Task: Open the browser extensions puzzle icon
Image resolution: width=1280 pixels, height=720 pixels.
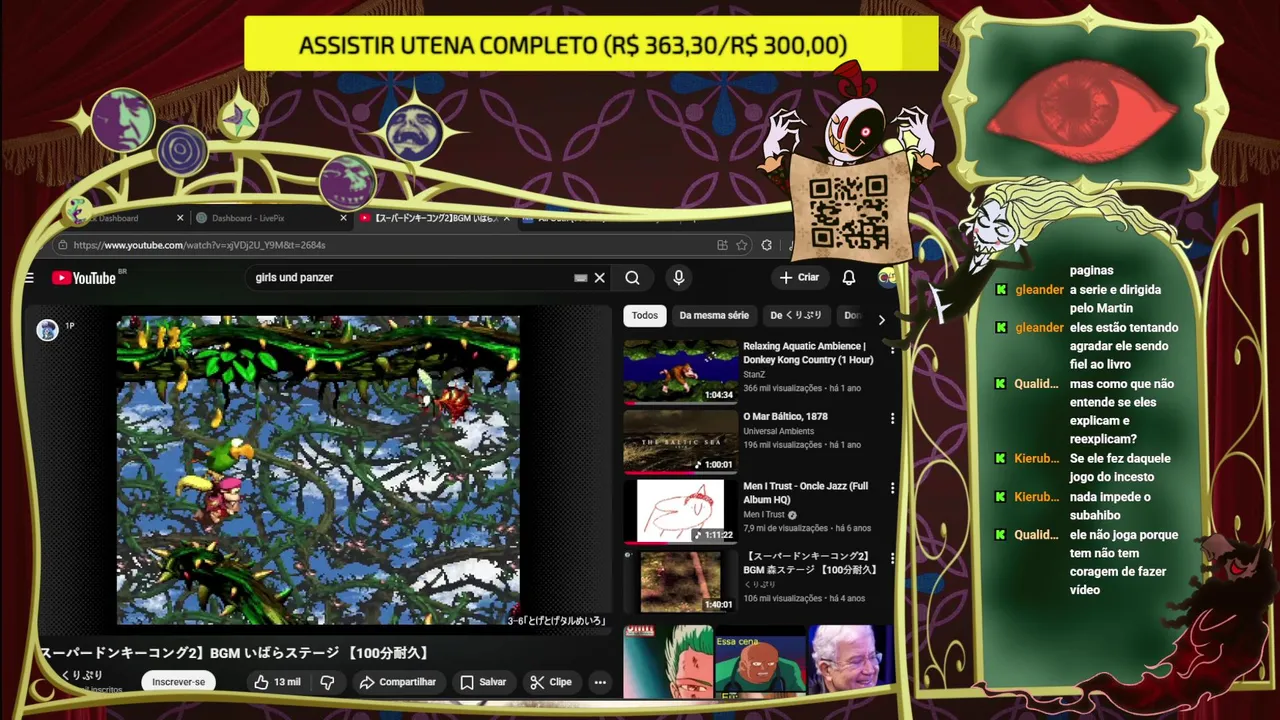Action: click(x=767, y=245)
